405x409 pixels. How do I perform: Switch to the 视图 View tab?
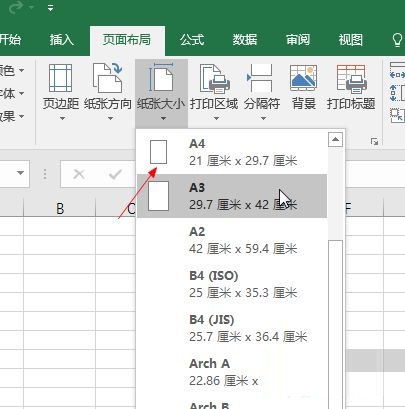click(350, 40)
